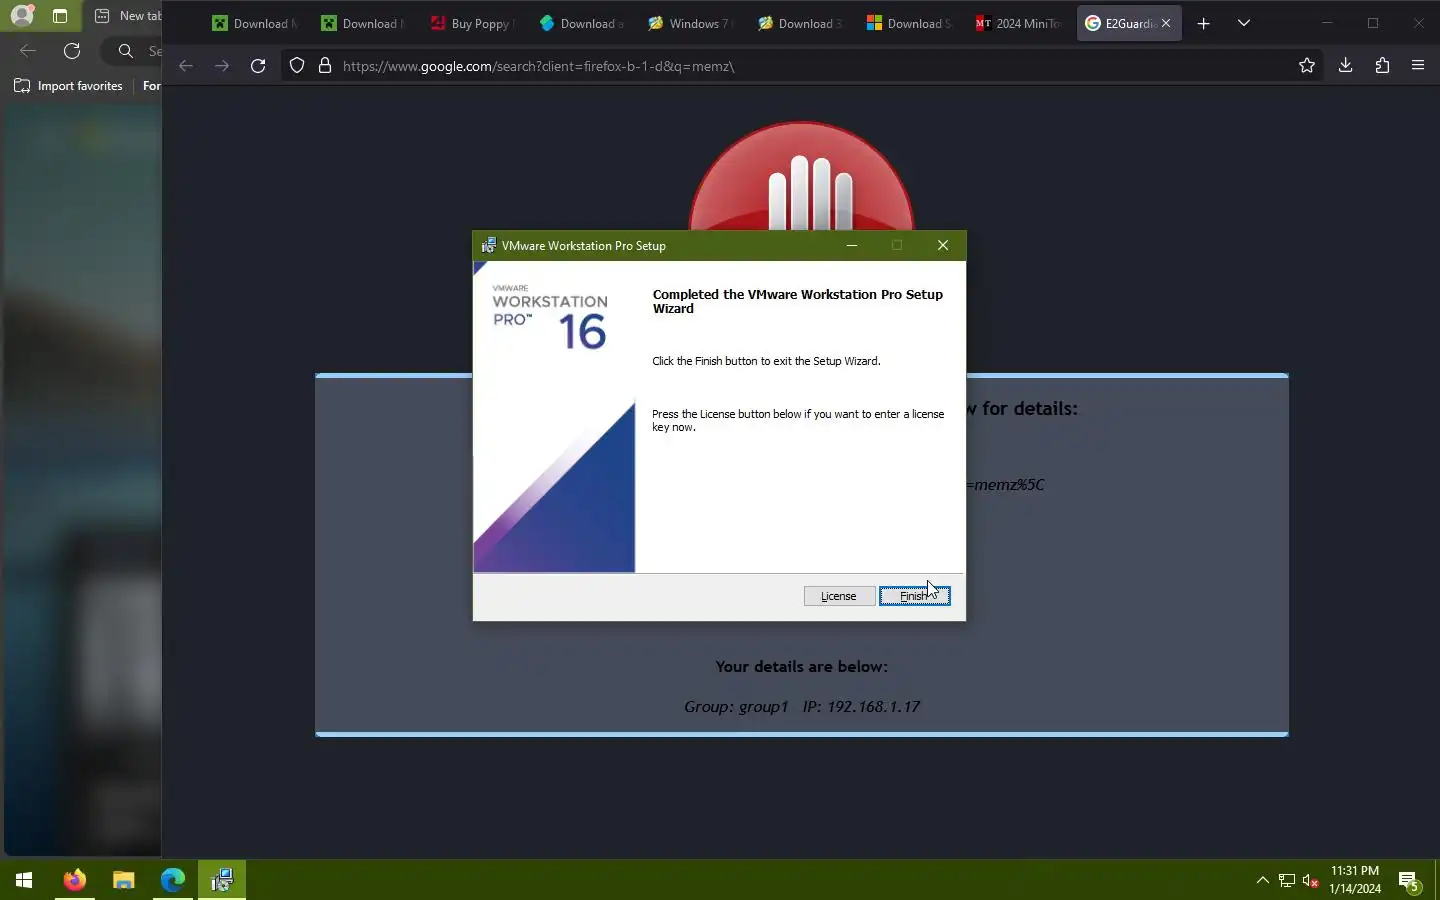Reload the page in Firefox

258,66
